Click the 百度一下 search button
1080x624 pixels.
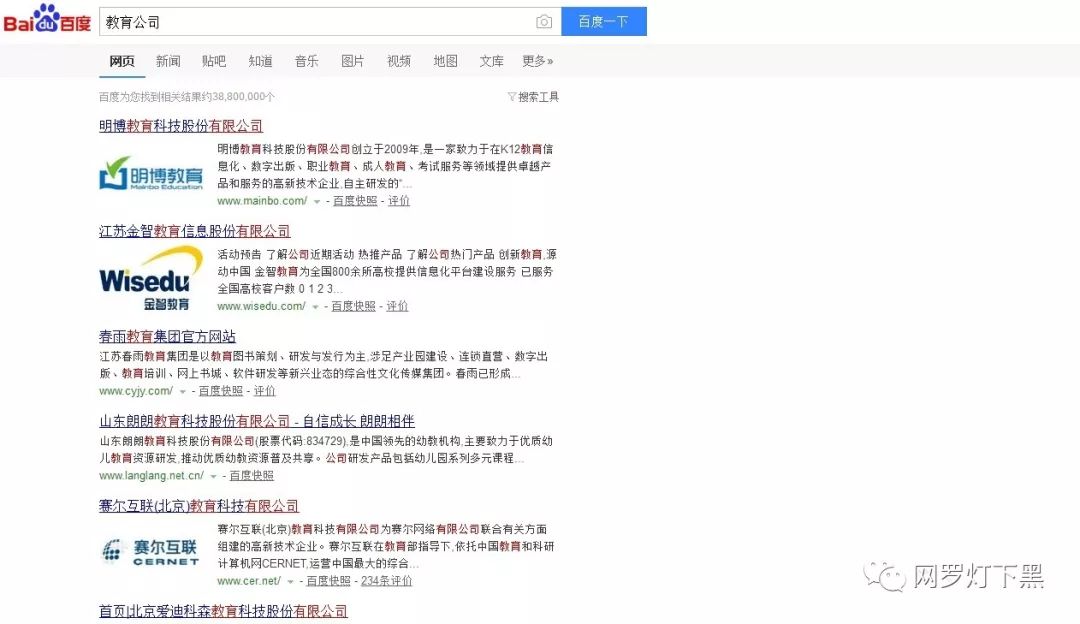point(604,20)
